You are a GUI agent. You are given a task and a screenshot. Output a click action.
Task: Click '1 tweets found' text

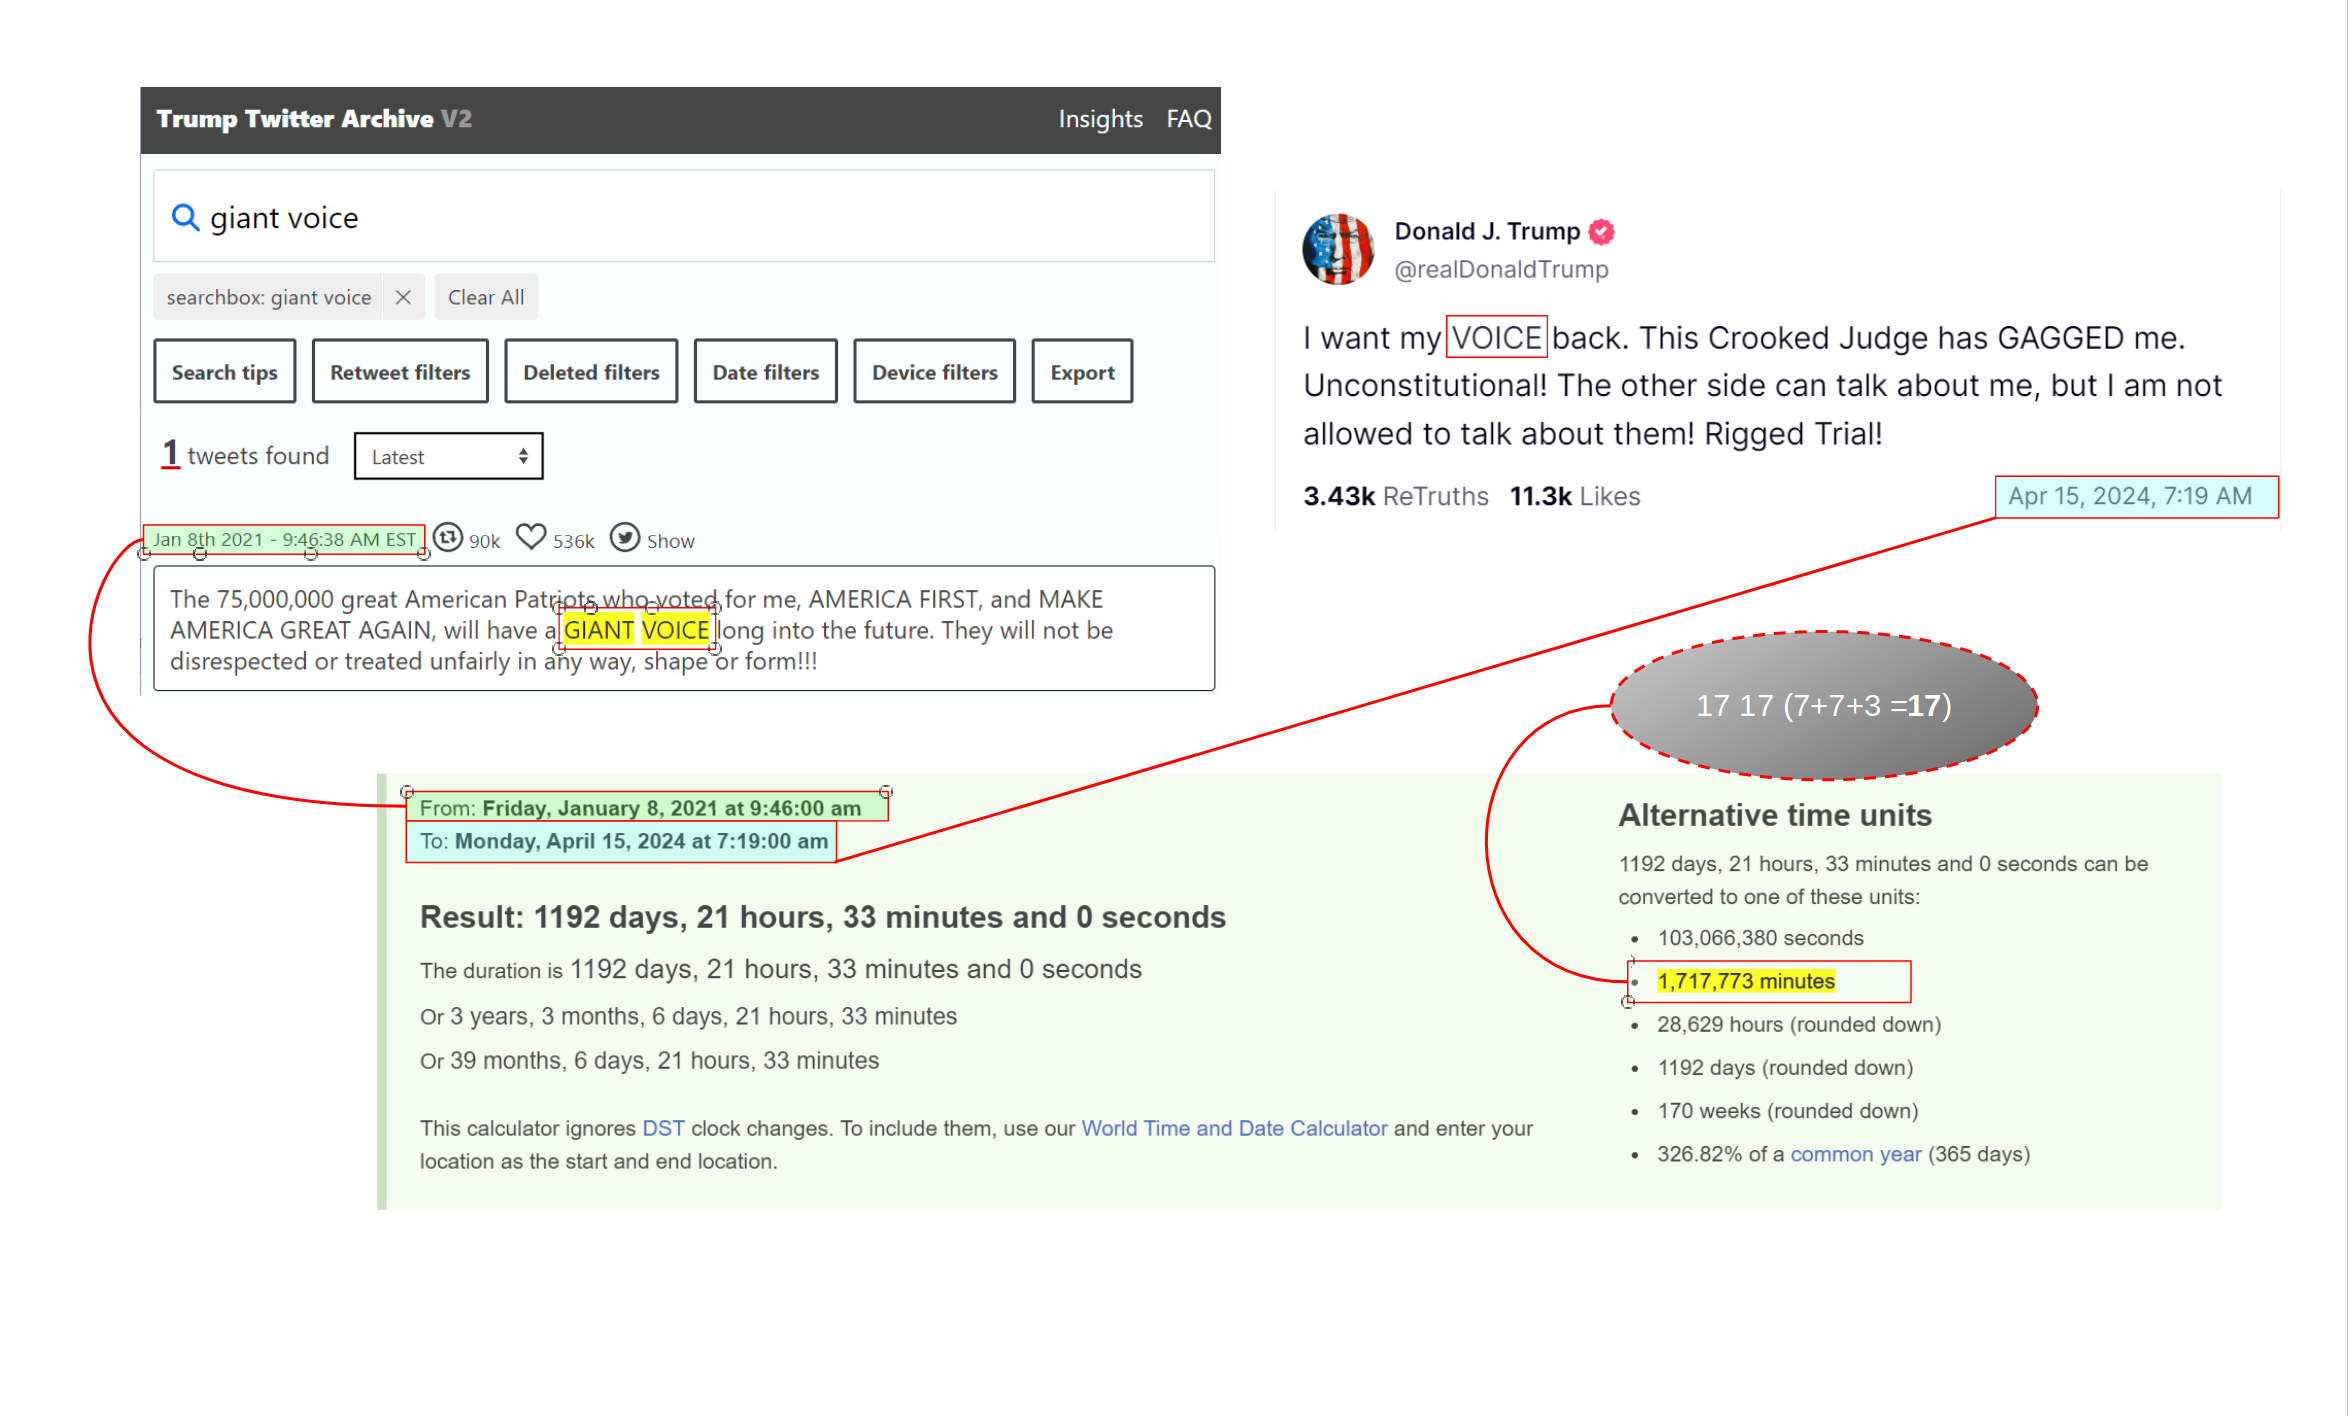click(245, 455)
